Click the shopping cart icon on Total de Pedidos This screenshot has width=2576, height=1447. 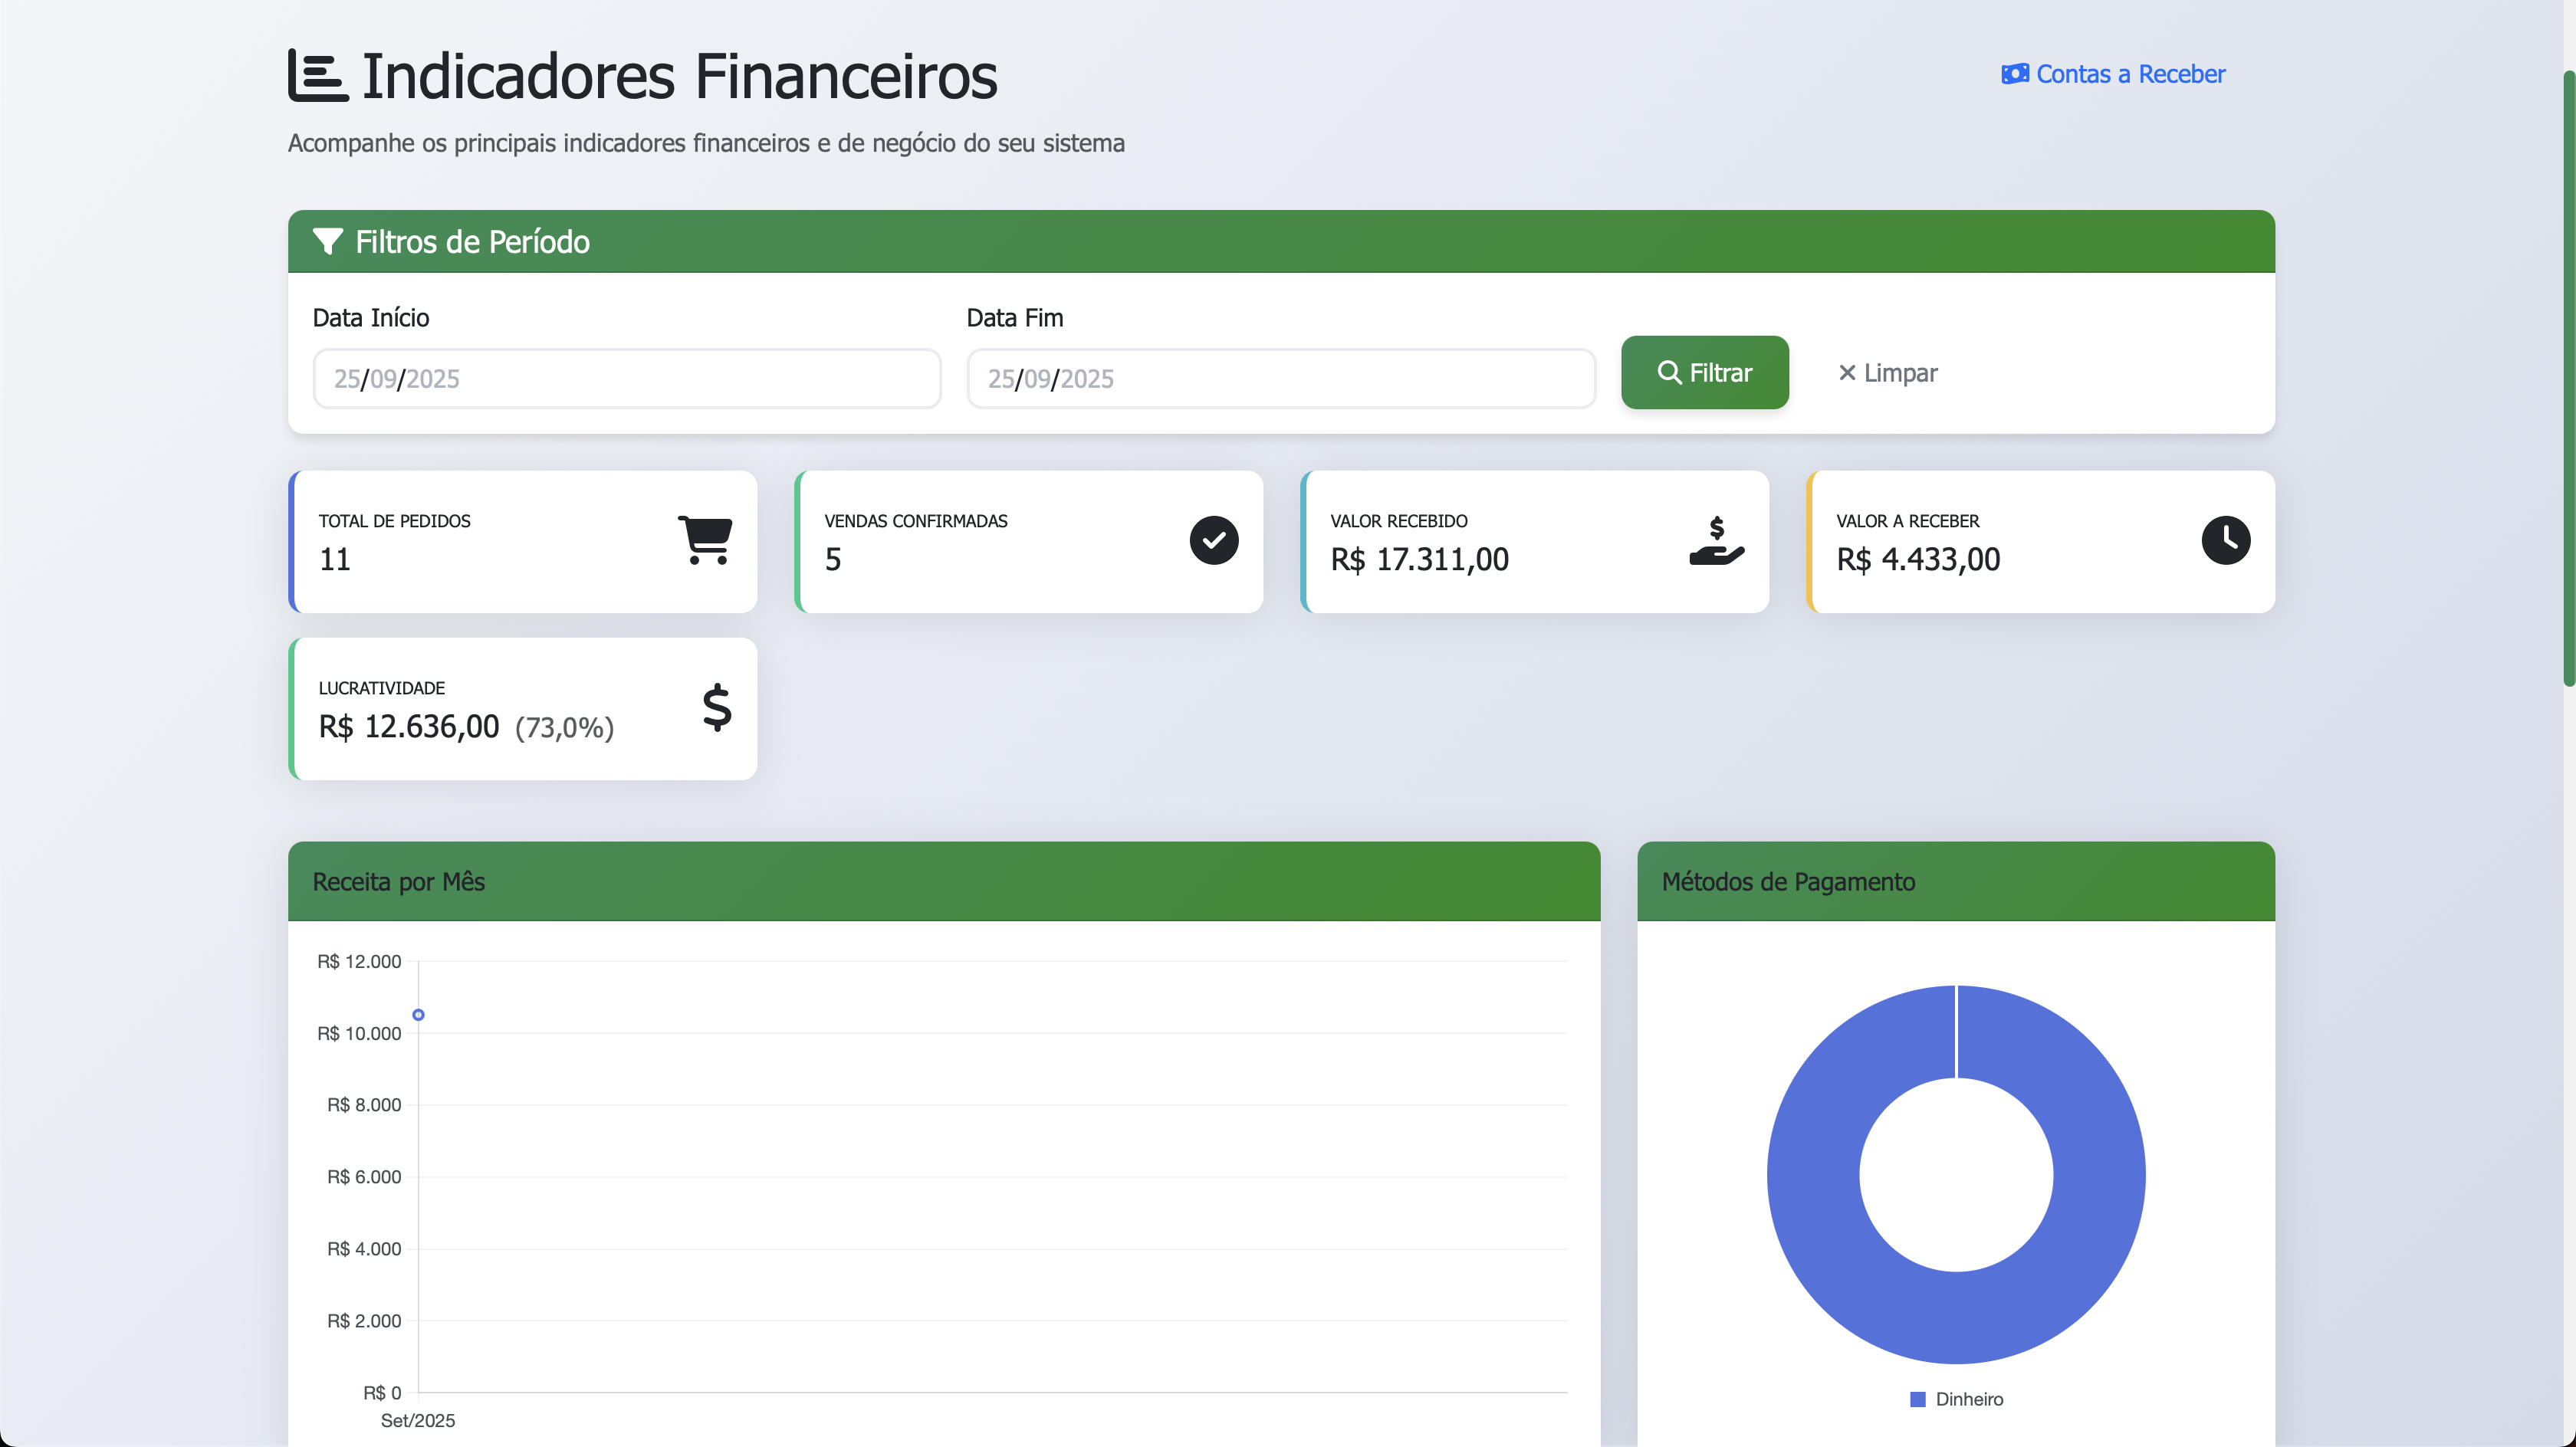[706, 540]
